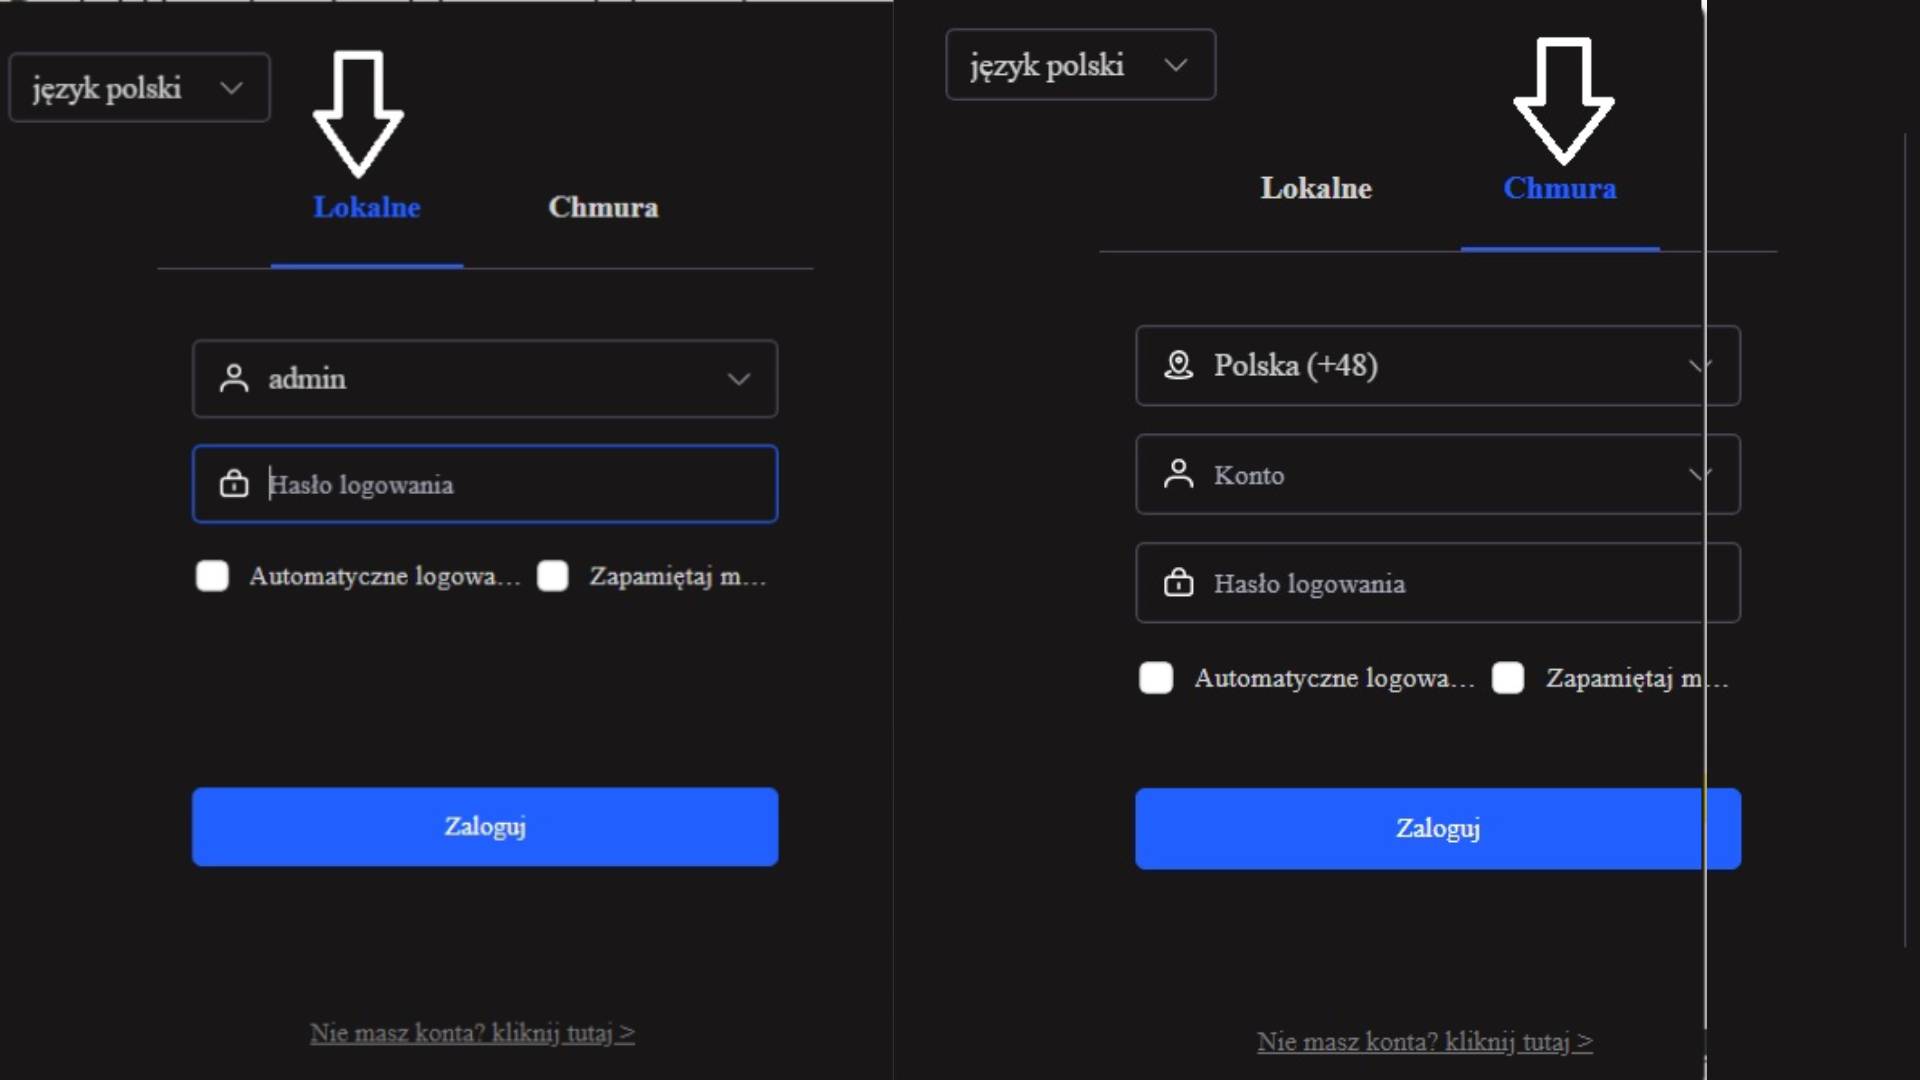The image size is (1920, 1080).
Task: Enable right panel Automatyczne logowanie checkbox
Action: 1156,678
